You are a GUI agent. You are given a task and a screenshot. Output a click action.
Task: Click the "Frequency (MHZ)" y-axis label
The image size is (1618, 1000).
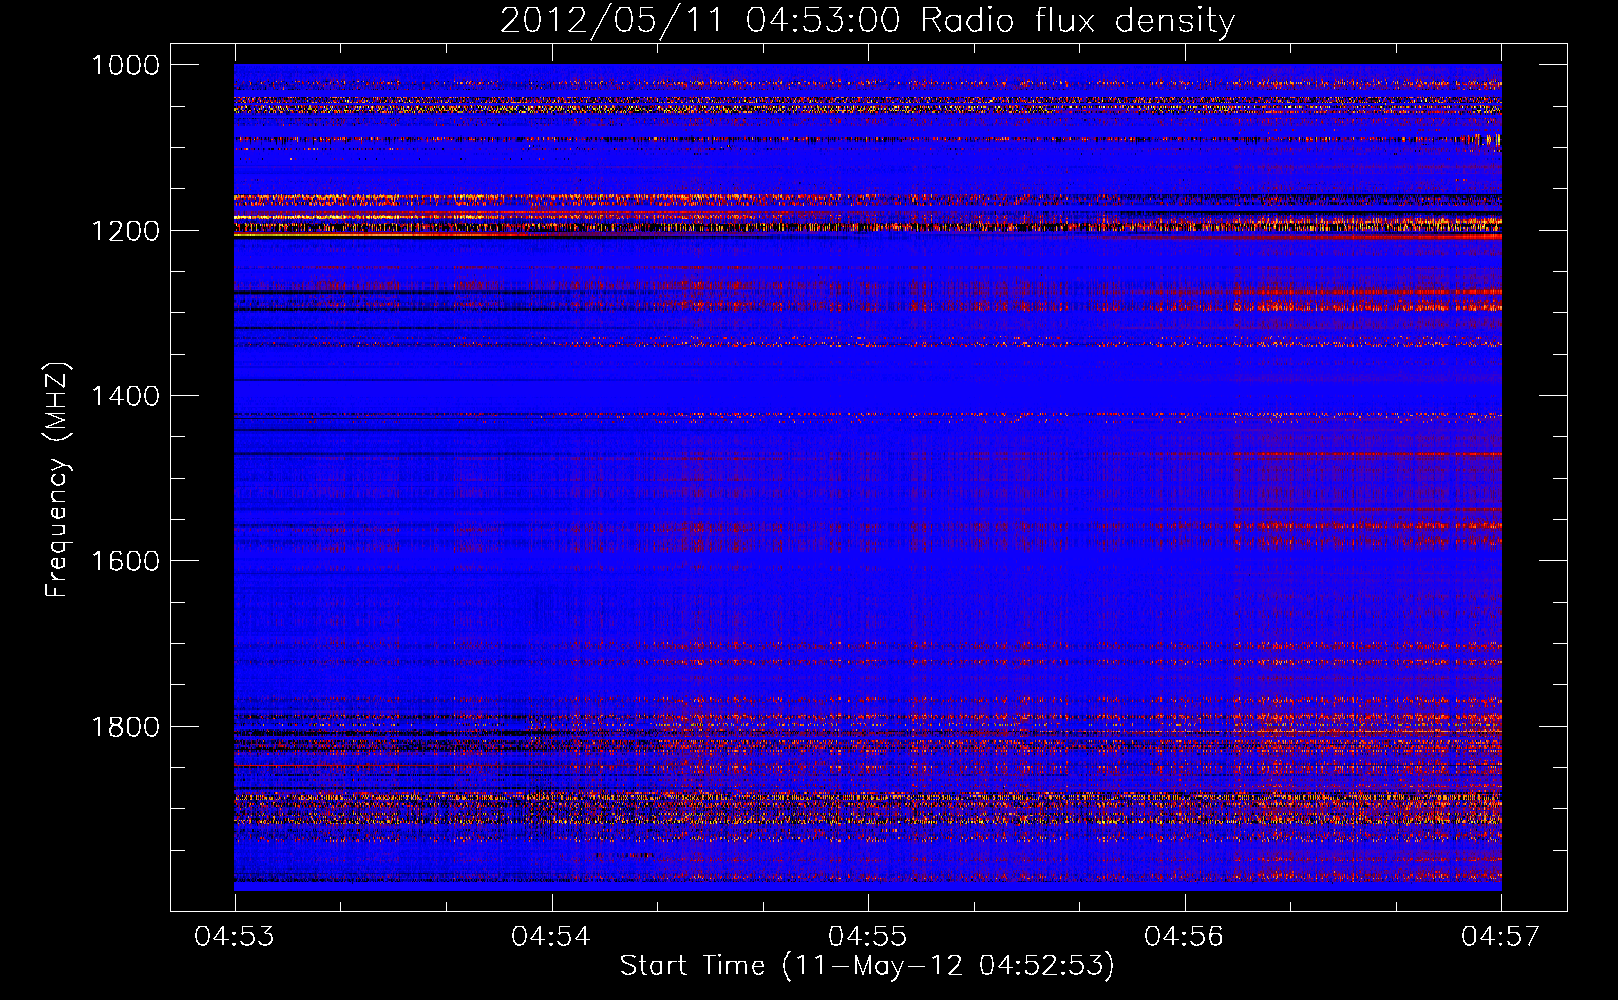point(57,480)
